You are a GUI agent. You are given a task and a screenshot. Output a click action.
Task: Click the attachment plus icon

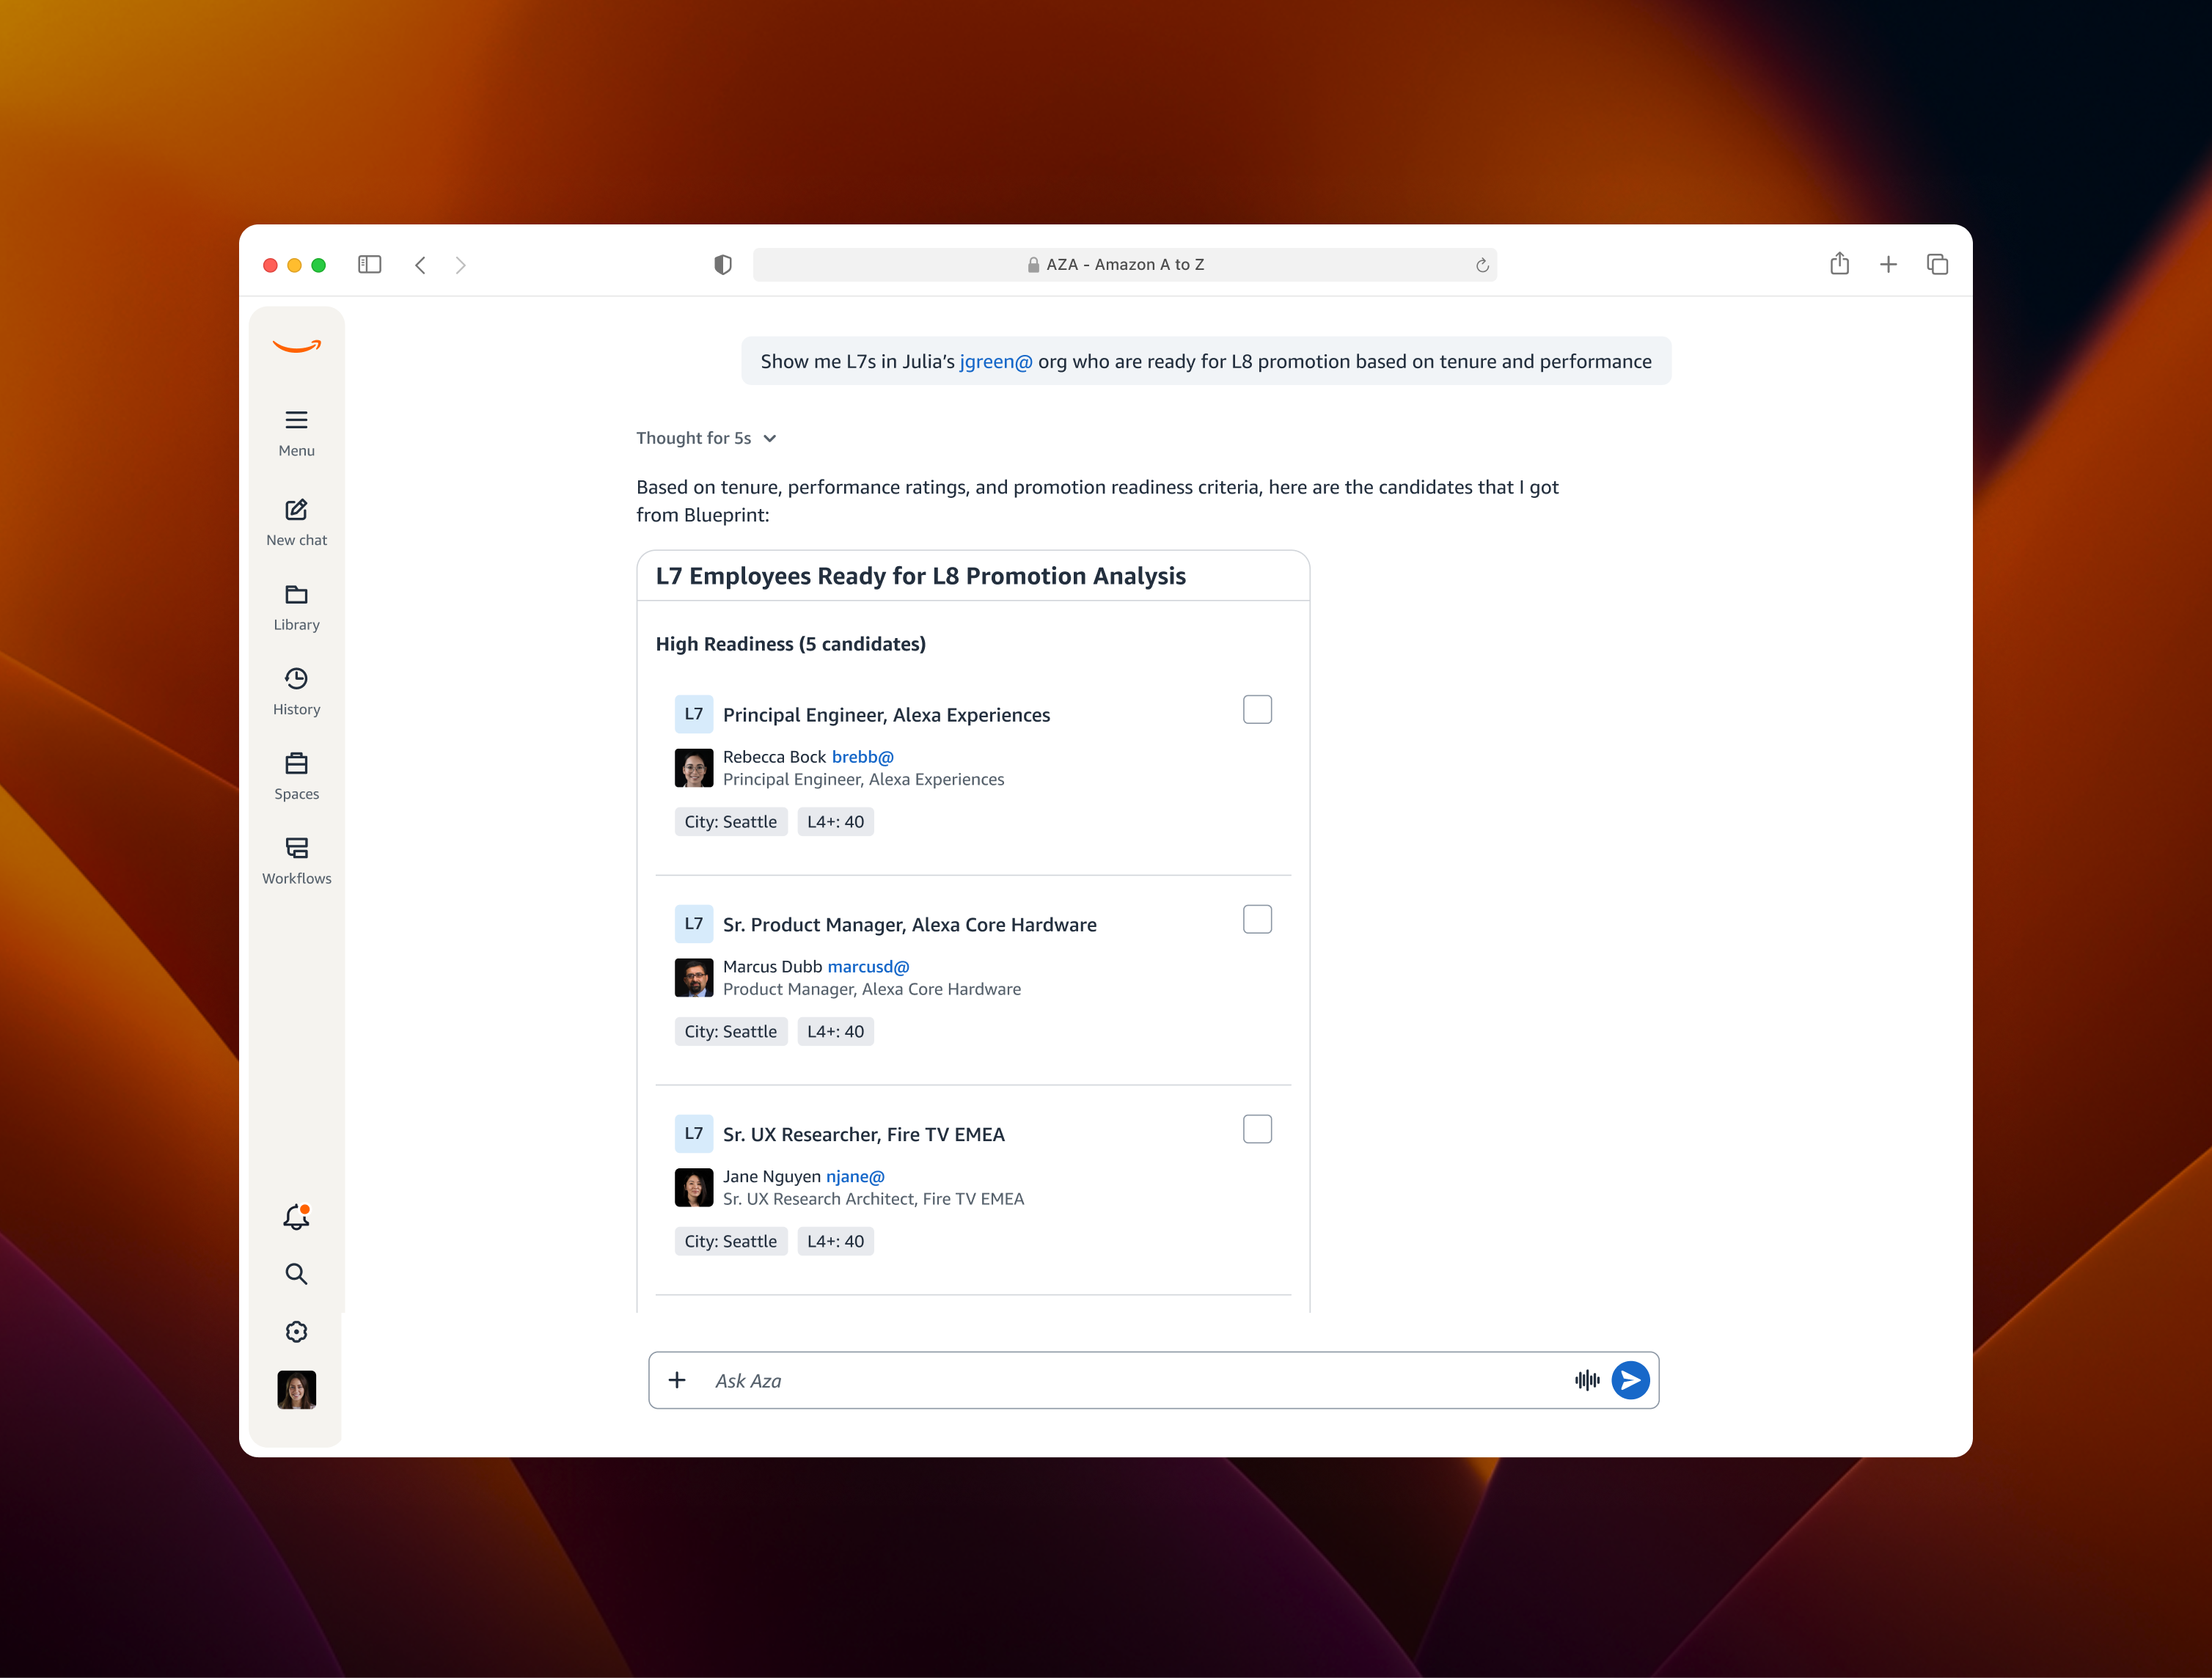(x=677, y=1380)
